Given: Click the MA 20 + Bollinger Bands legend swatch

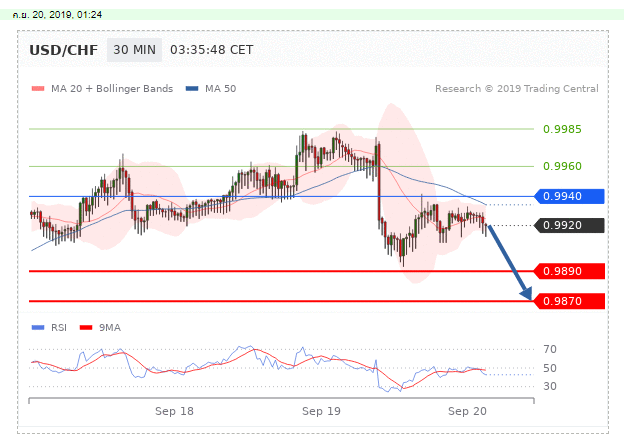Looking at the screenshot, I should pyautogui.click(x=38, y=89).
